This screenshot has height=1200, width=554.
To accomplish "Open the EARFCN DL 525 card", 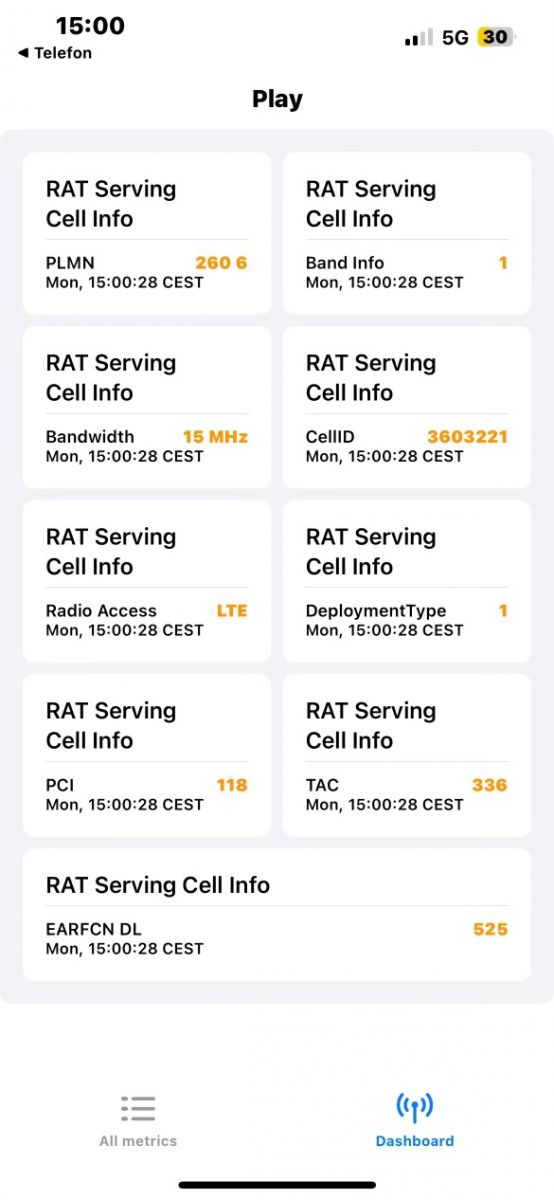I will (x=277, y=914).
